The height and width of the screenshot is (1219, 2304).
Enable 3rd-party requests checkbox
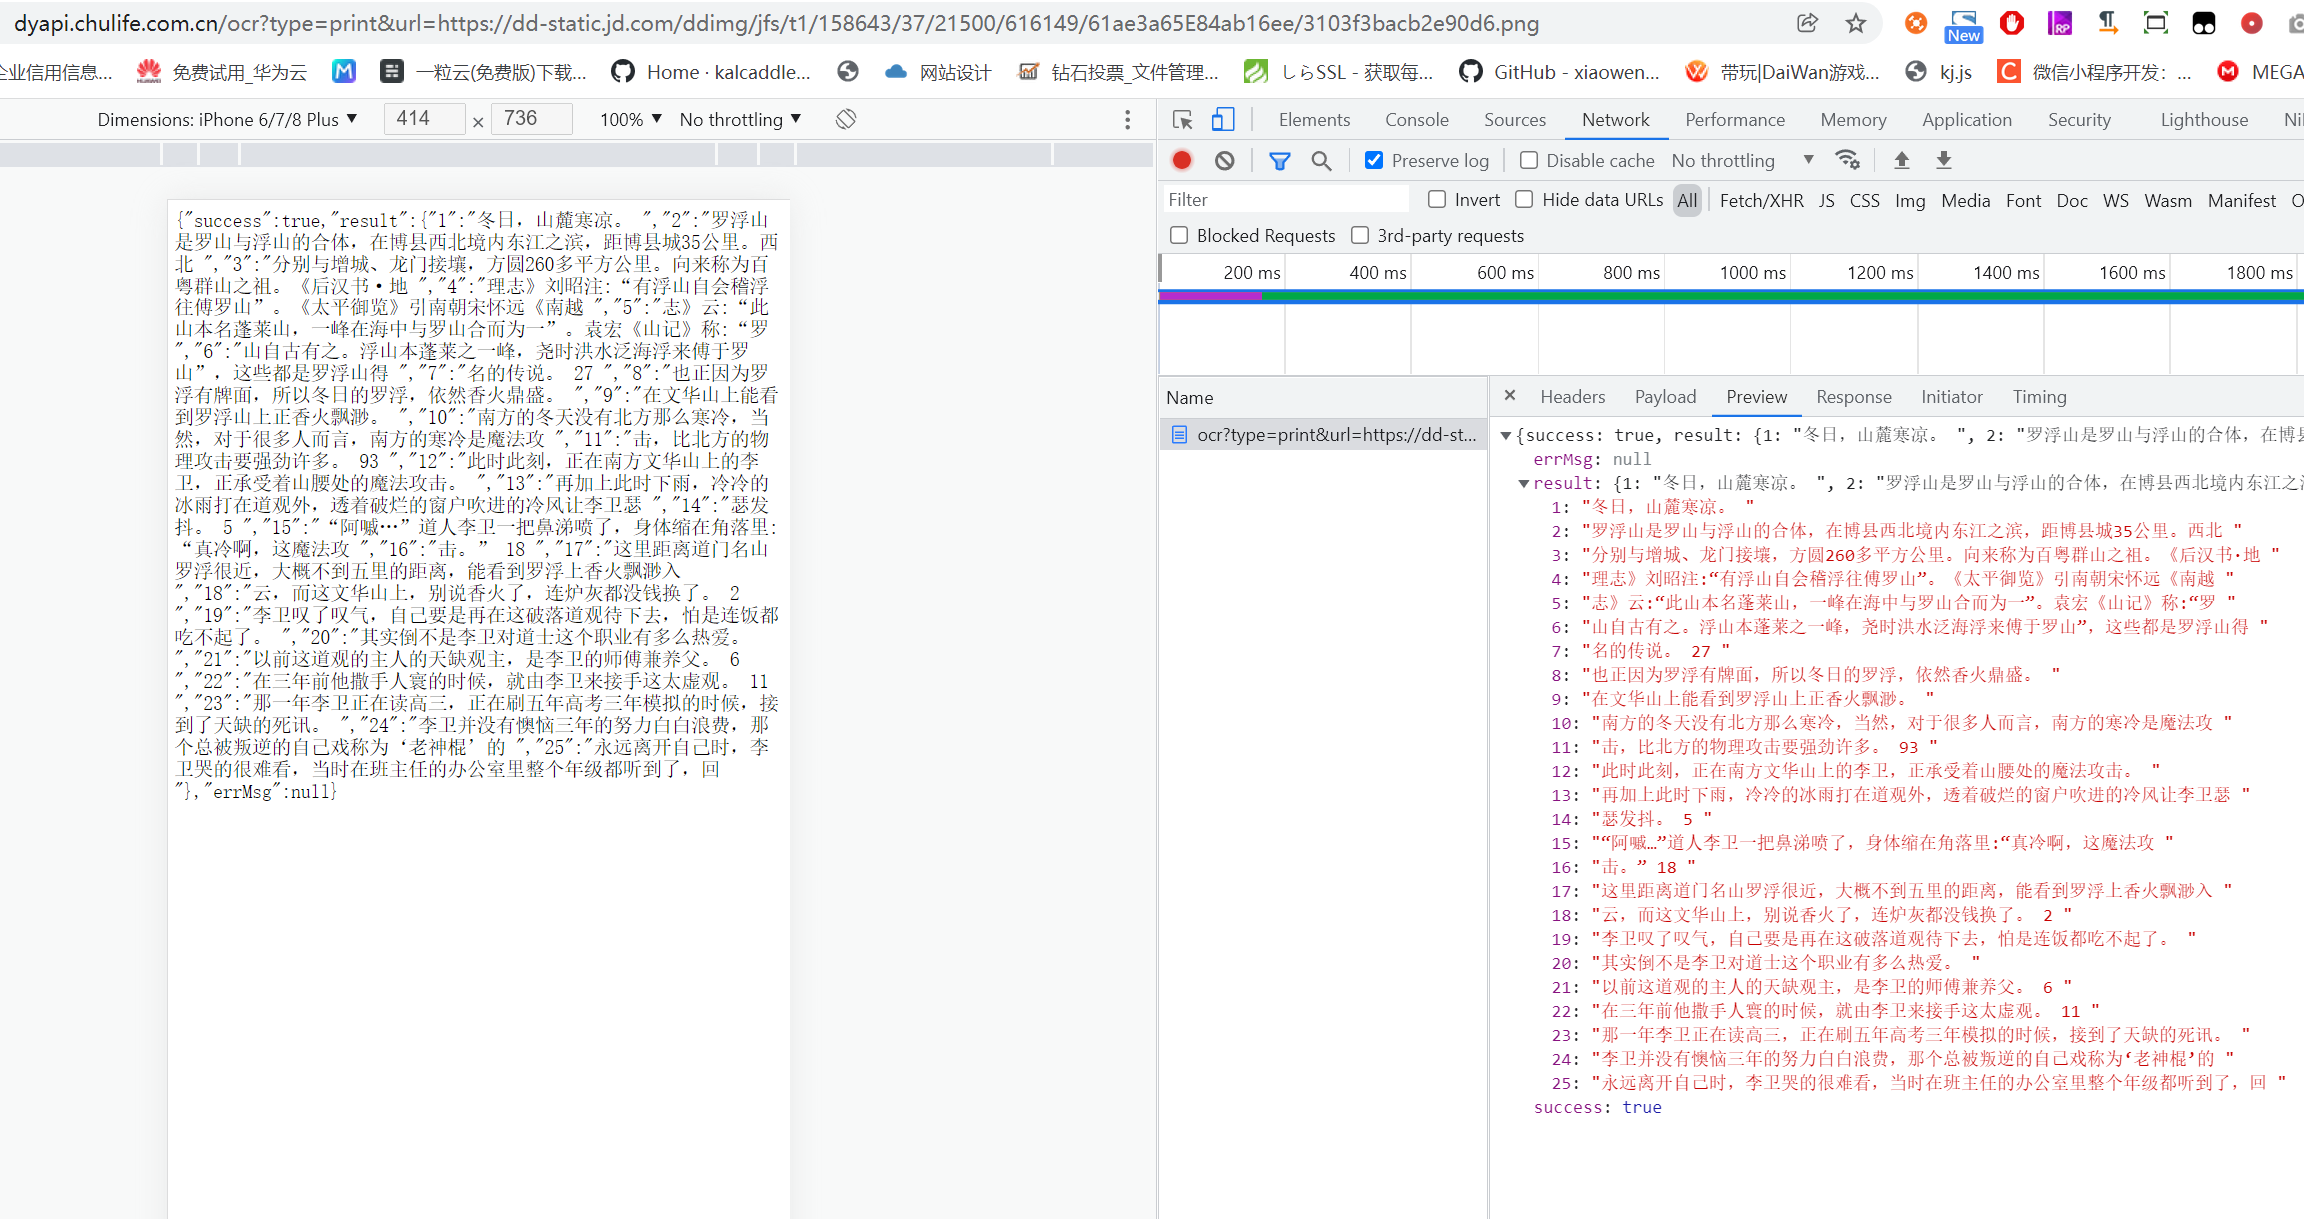pos(1360,235)
